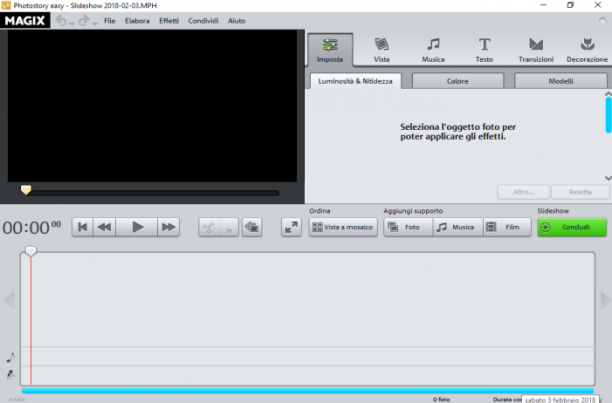Select the Luminosità & Nitidezza tab
The image size is (612, 403).
[355, 81]
